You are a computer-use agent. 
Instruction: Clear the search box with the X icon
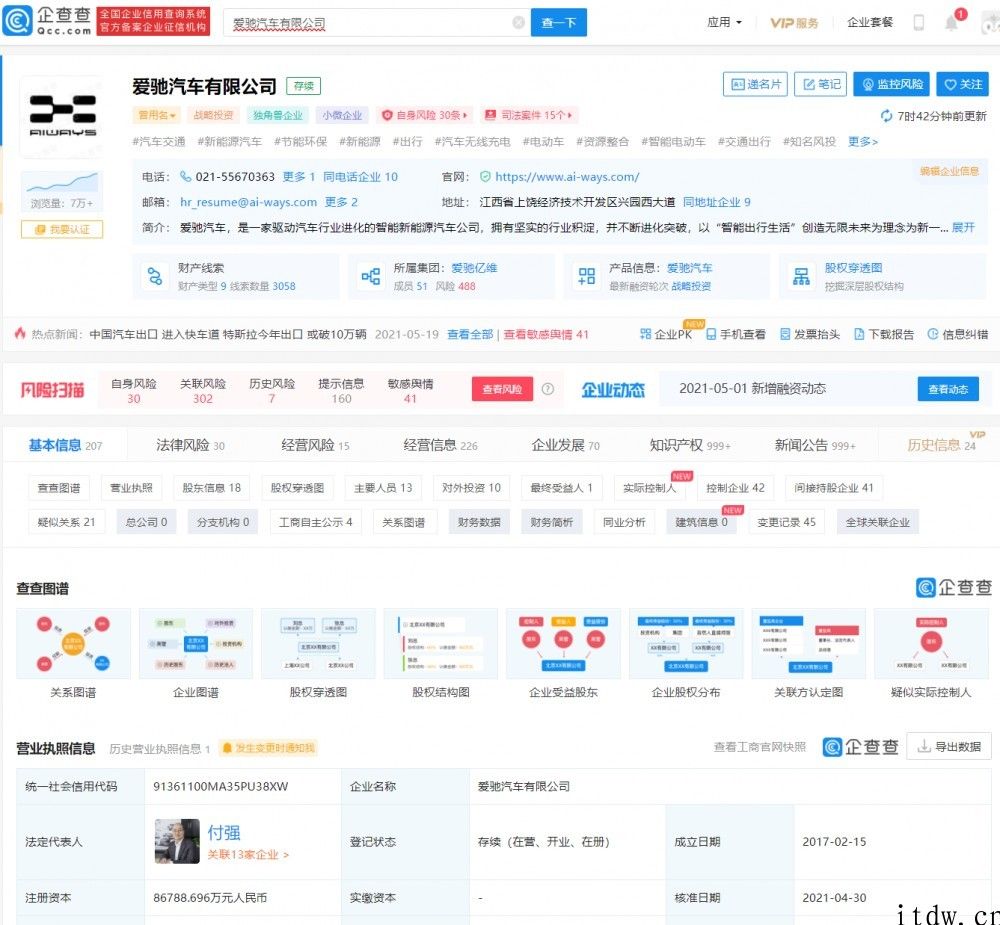pos(518,22)
